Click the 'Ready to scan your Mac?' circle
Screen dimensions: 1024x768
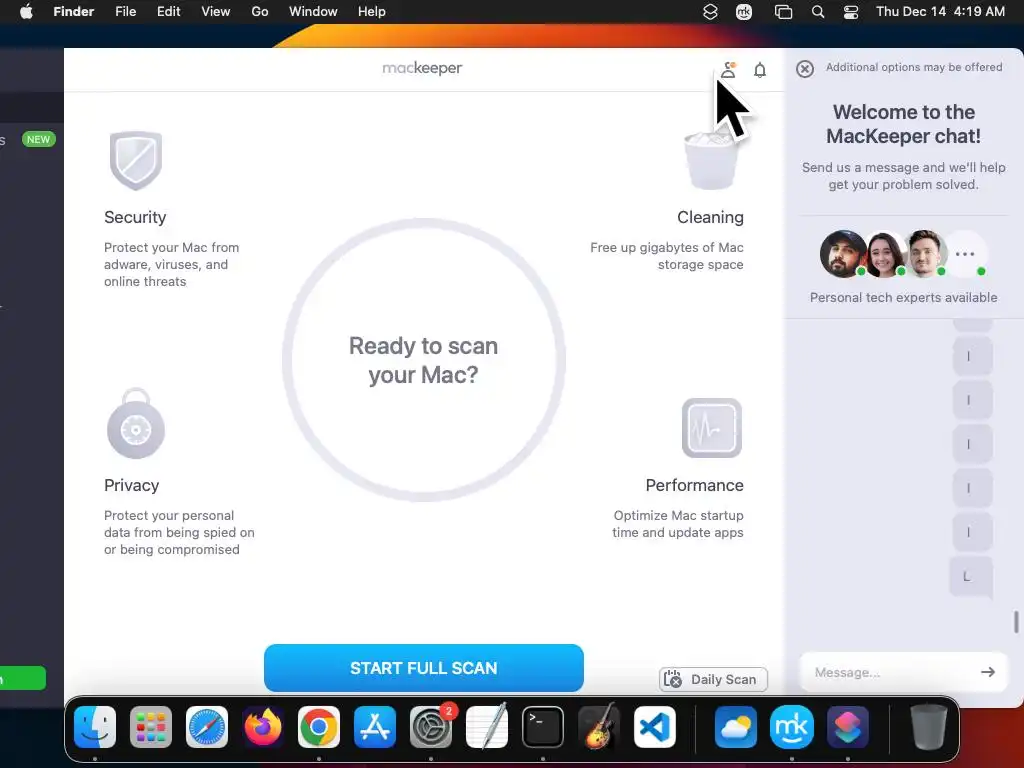tap(423, 360)
